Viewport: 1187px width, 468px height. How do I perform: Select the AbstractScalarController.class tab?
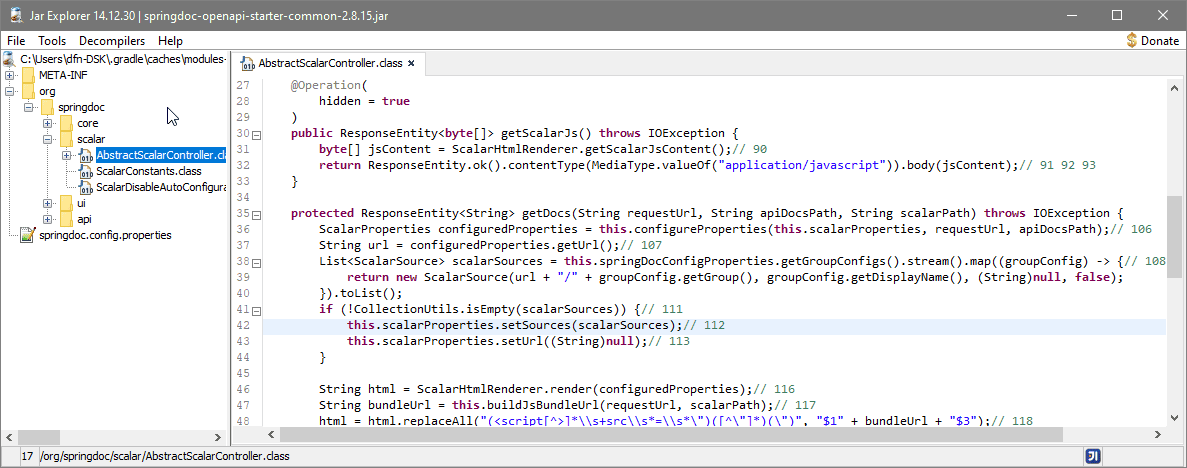(329, 64)
